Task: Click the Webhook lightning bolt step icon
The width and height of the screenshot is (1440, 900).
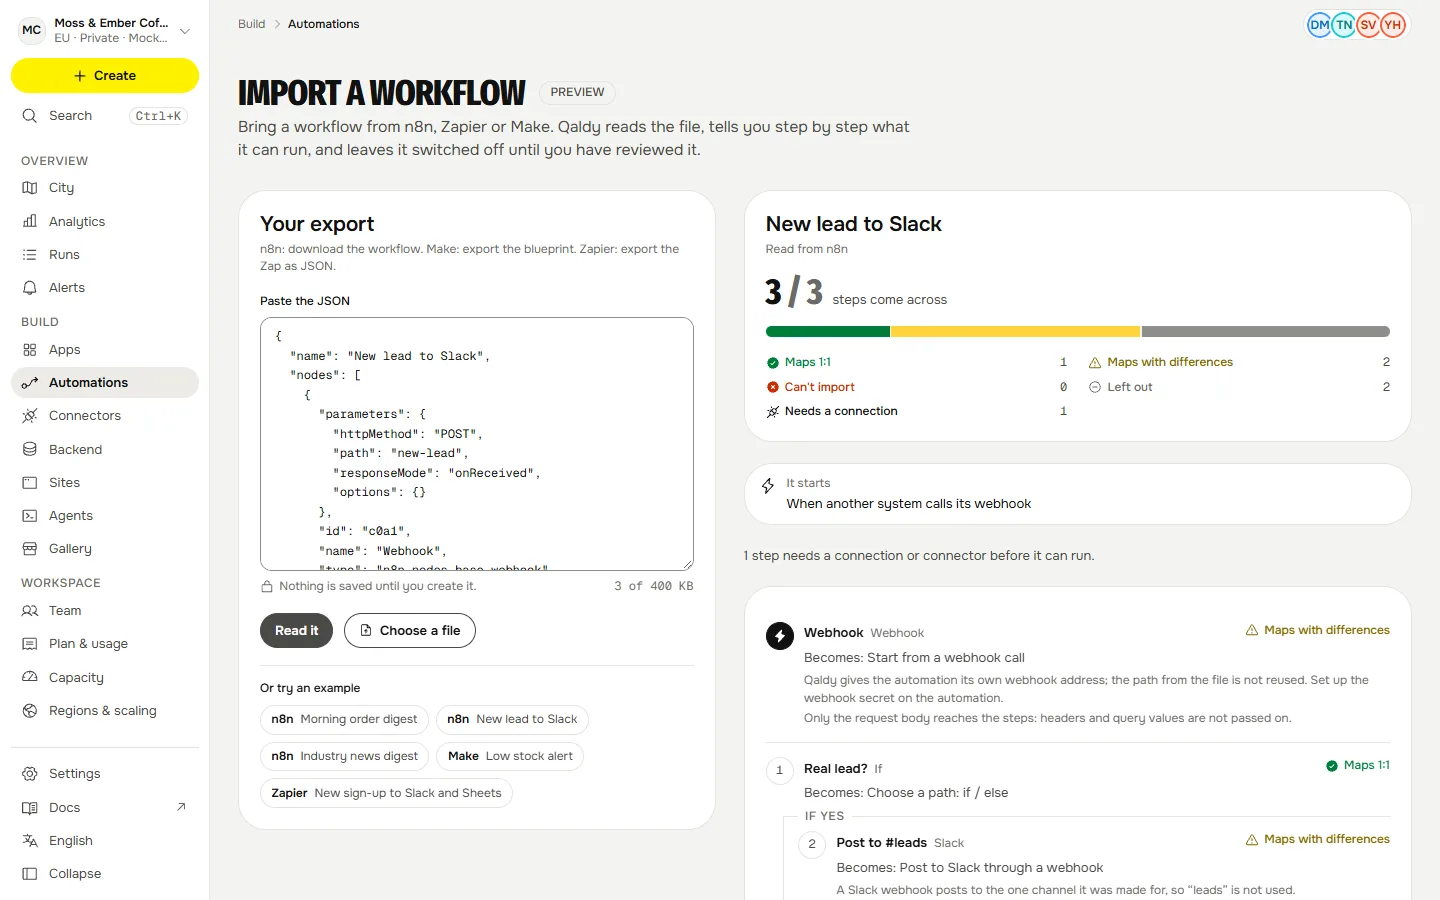Action: 780,636
